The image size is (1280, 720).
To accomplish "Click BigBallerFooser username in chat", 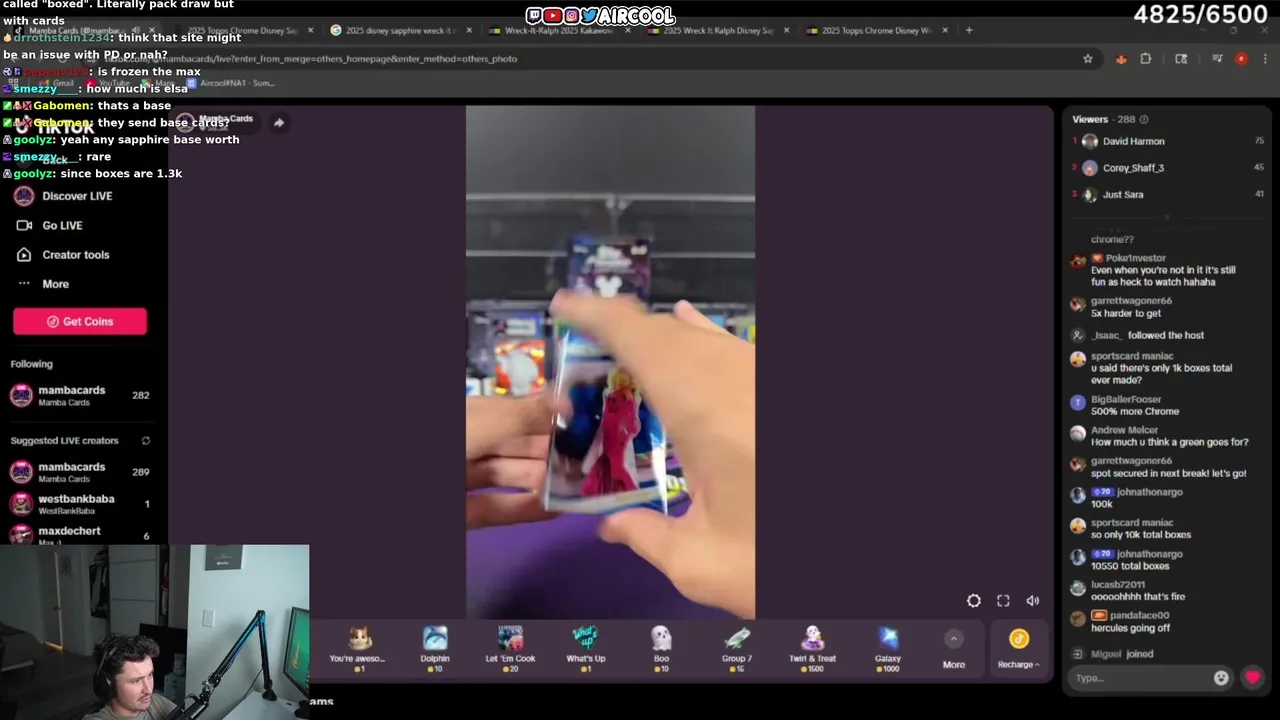I will point(1126,400).
